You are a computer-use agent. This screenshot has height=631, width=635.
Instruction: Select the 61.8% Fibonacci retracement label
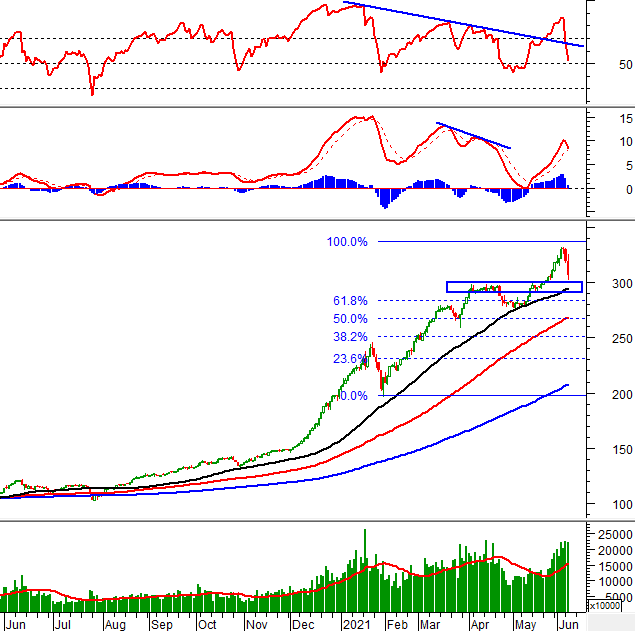(x=350, y=301)
